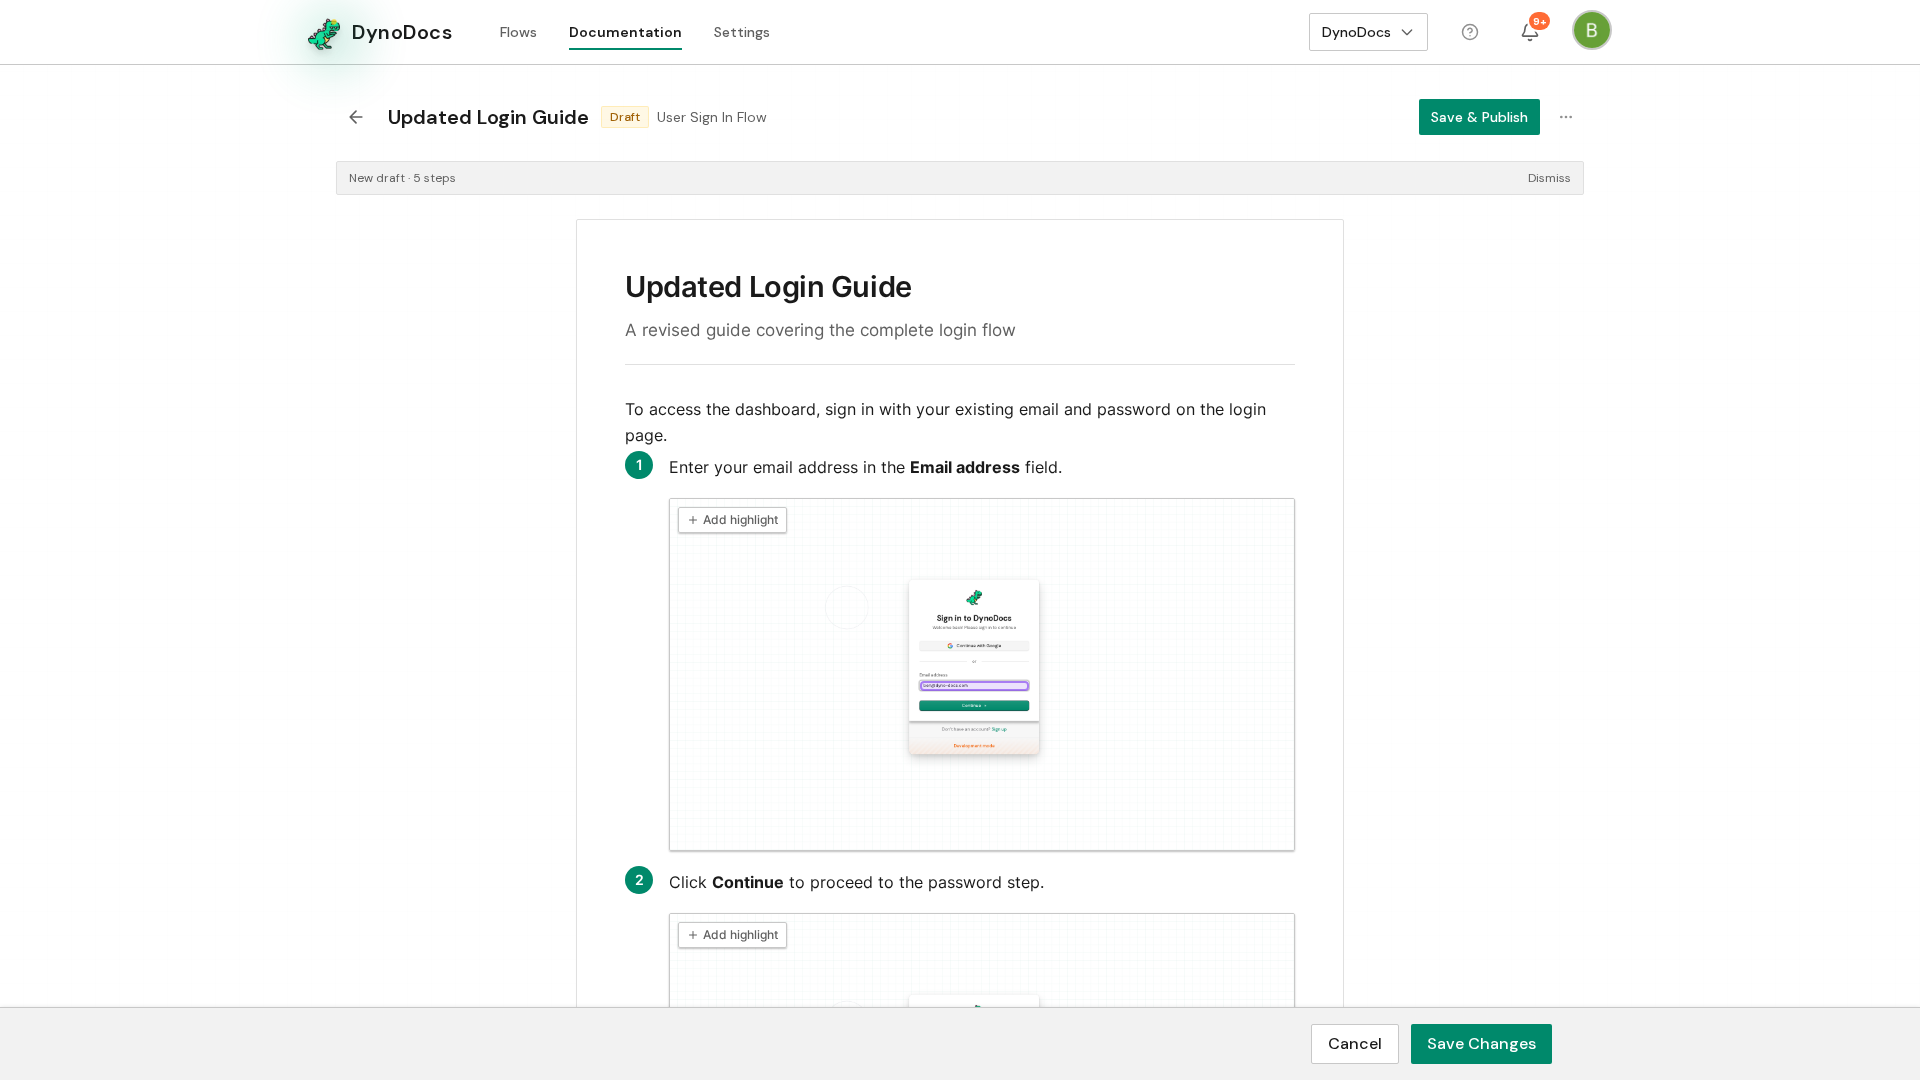Image resolution: width=1920 pixels, height=1080 pixels.
Task: Click the Updated Login Guide title in header
Action: 488,117
